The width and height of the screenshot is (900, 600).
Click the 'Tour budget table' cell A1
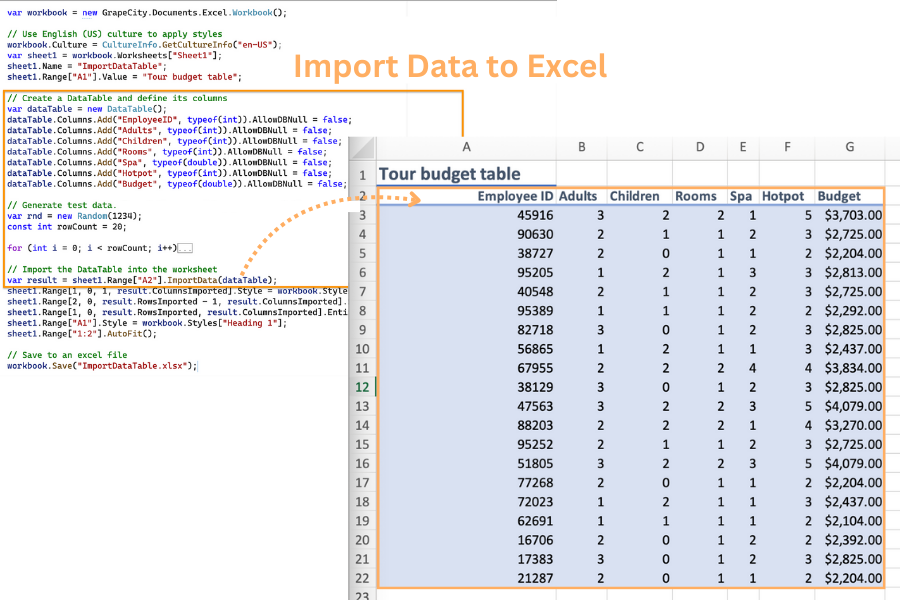(466, 174)
